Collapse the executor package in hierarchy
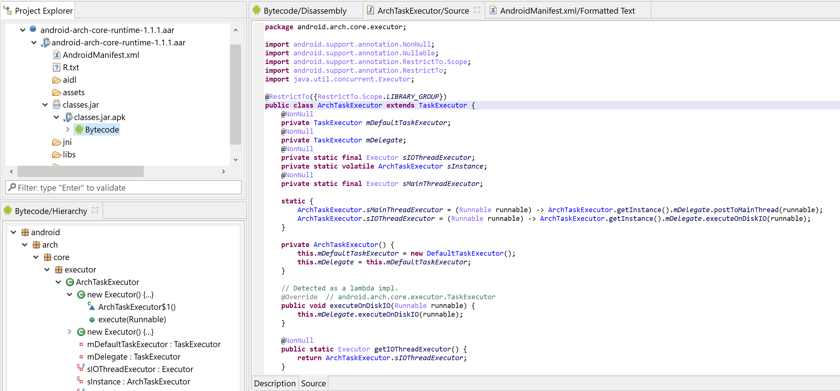This screenshot has height=391, width=840. (x=47, y=269)
